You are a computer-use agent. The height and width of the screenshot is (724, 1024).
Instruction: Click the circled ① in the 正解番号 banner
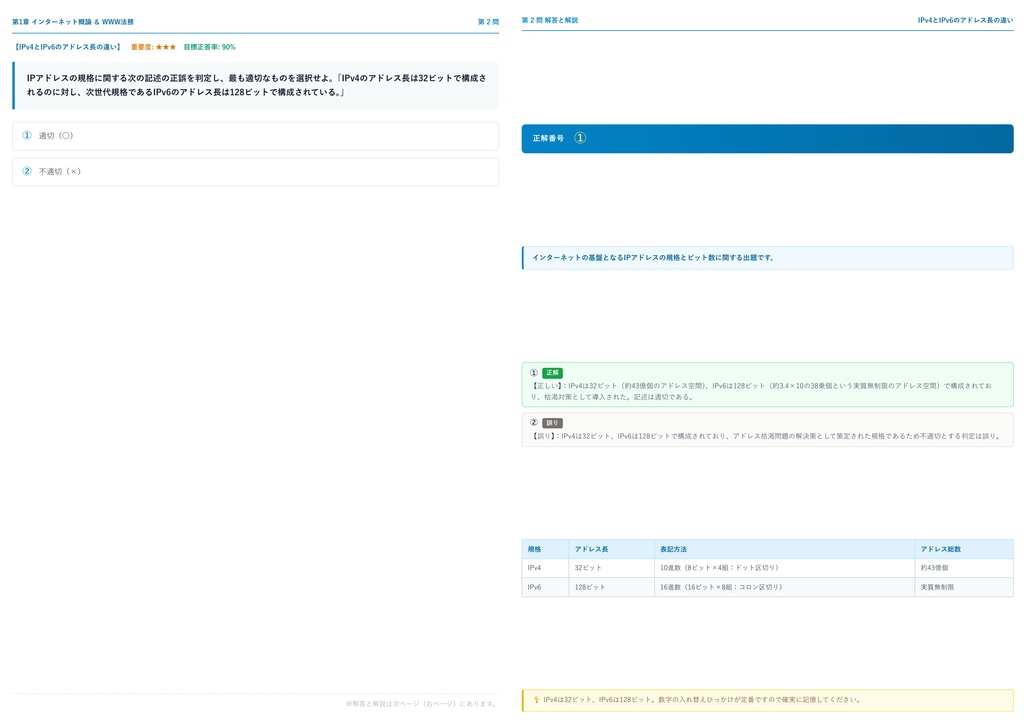pyautogui.click(x=580, y=138)
